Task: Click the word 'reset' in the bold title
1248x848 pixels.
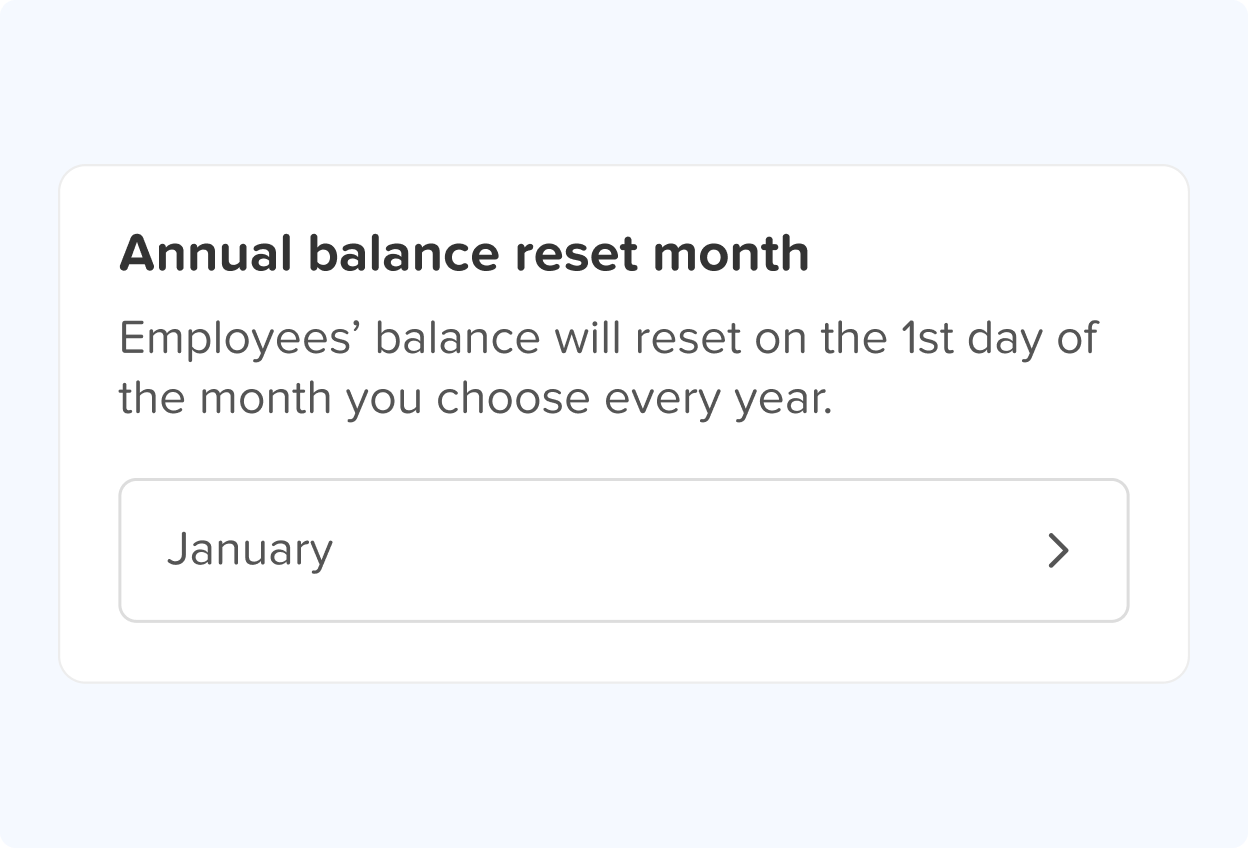Action: tap(575, 254)
